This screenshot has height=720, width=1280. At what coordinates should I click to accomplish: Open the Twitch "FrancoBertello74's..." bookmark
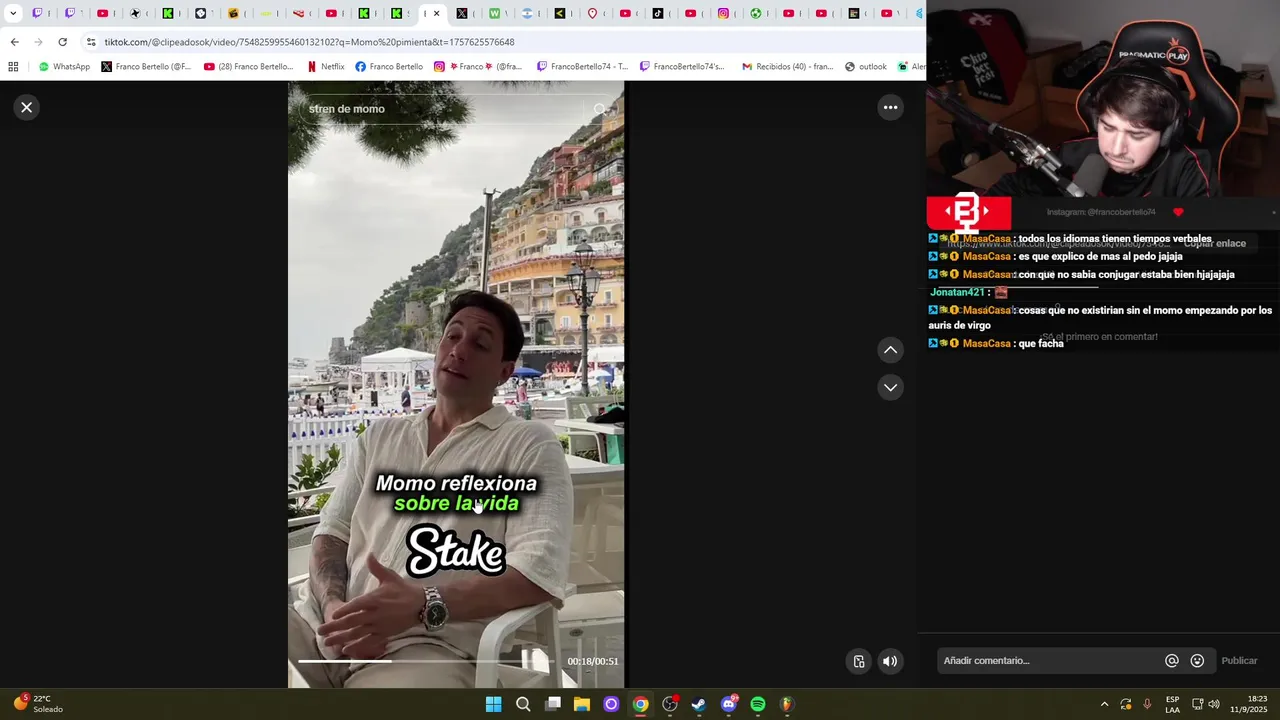(682, 67)
